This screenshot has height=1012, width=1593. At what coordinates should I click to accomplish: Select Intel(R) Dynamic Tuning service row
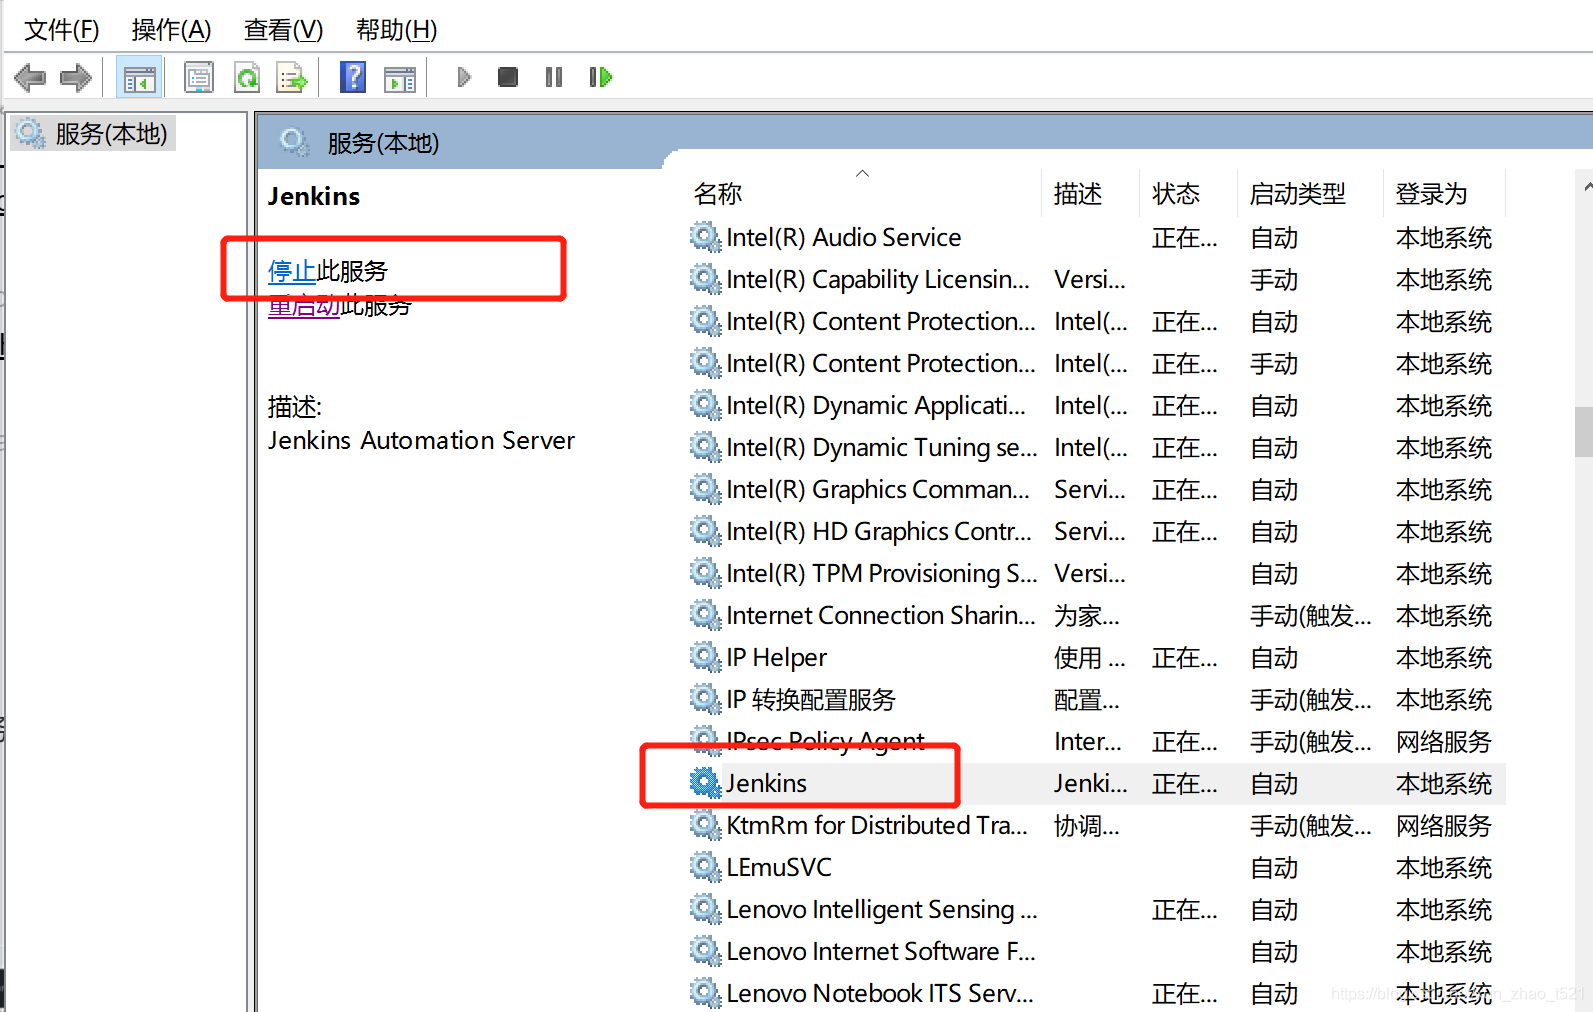tap(1096, 447)
